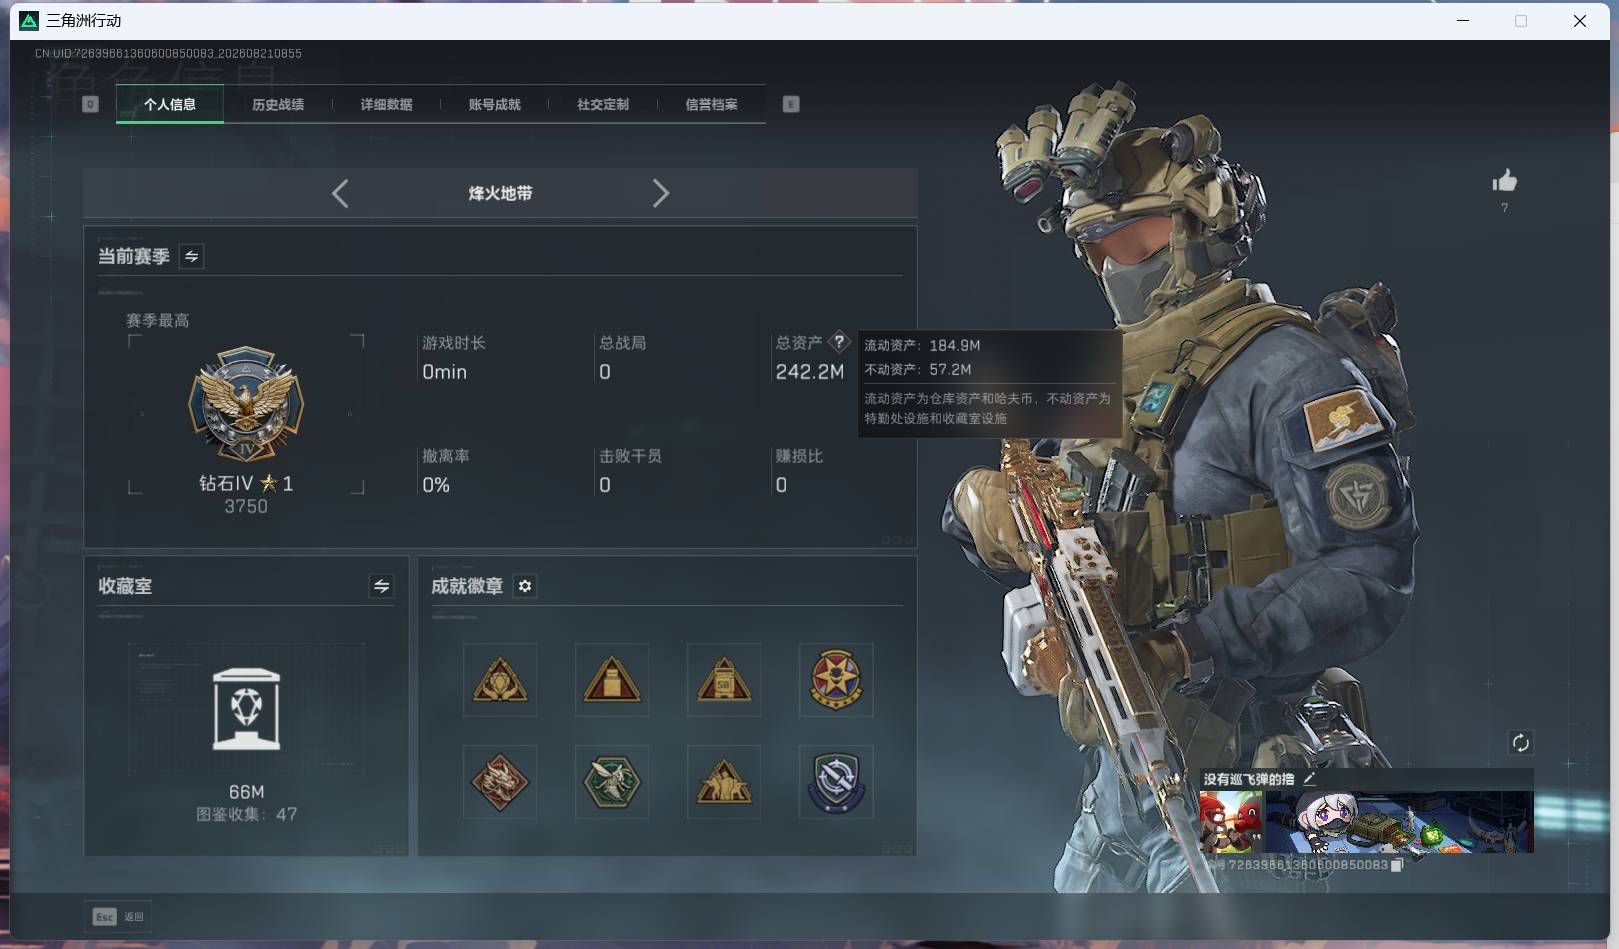This screenshot has height=949, width=1619.
Task: Click the character rotate/refresh icon
Action: [x=1520, y=743]
